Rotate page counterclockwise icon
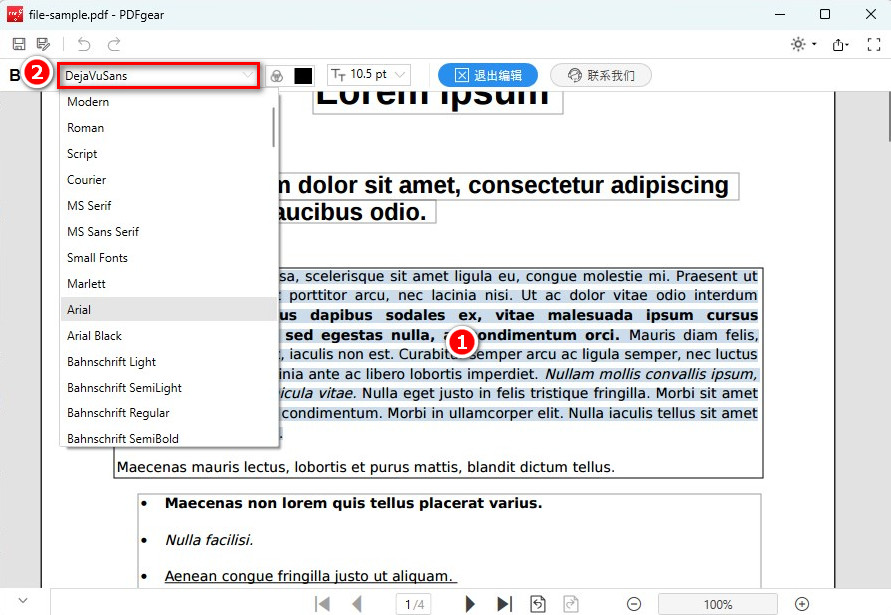 pyautogui.click(x=538, y=603)
